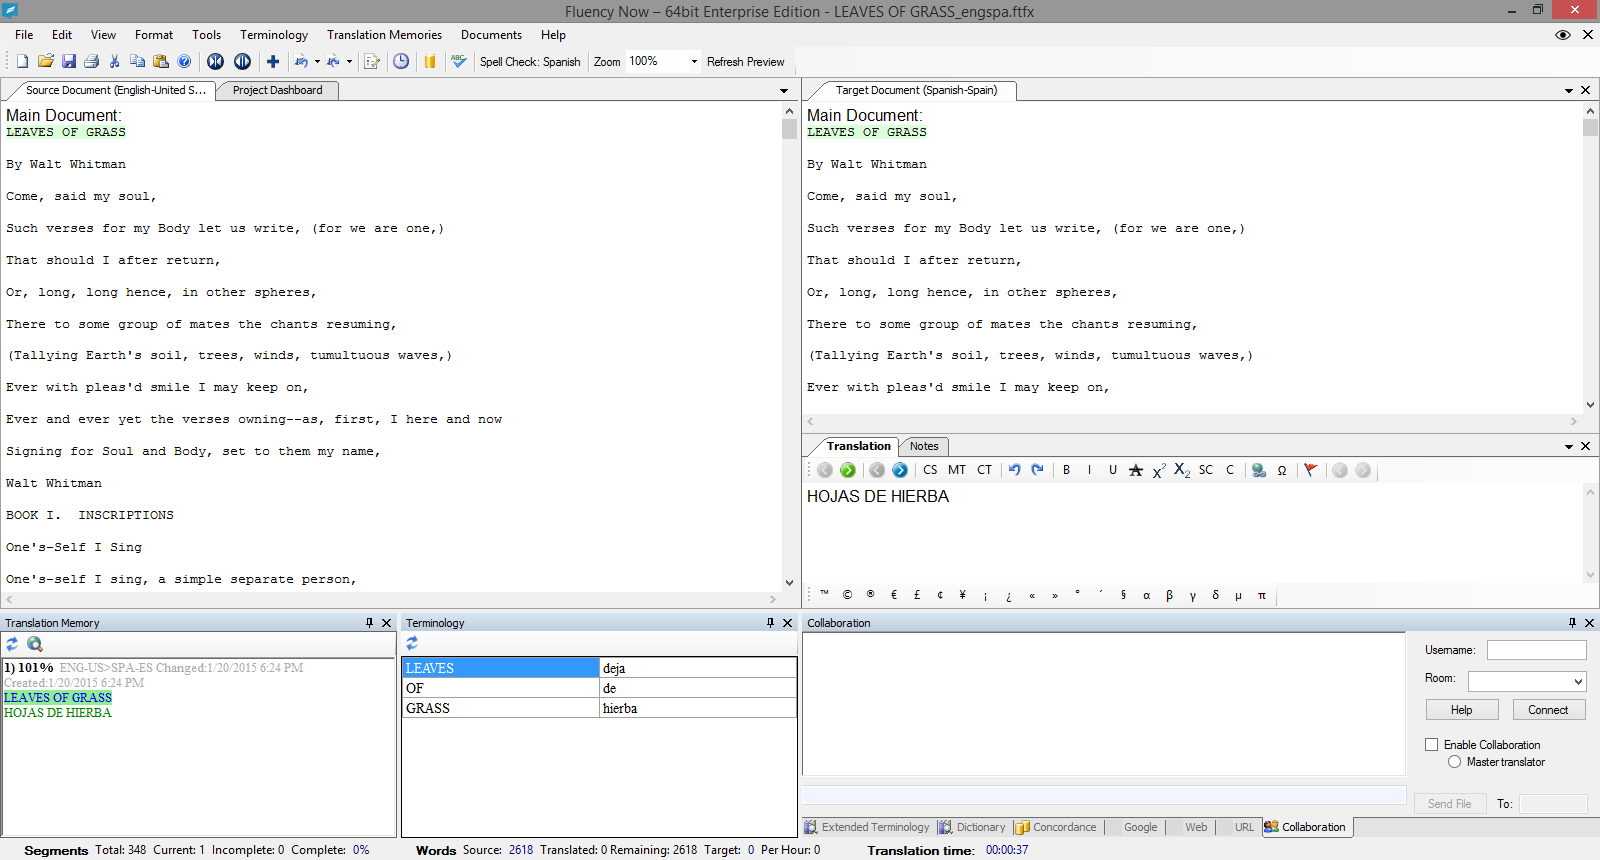1600x860 pixels.
Task: Click the Send File button
Action: pyautogui.click(x=1449, y=804)
